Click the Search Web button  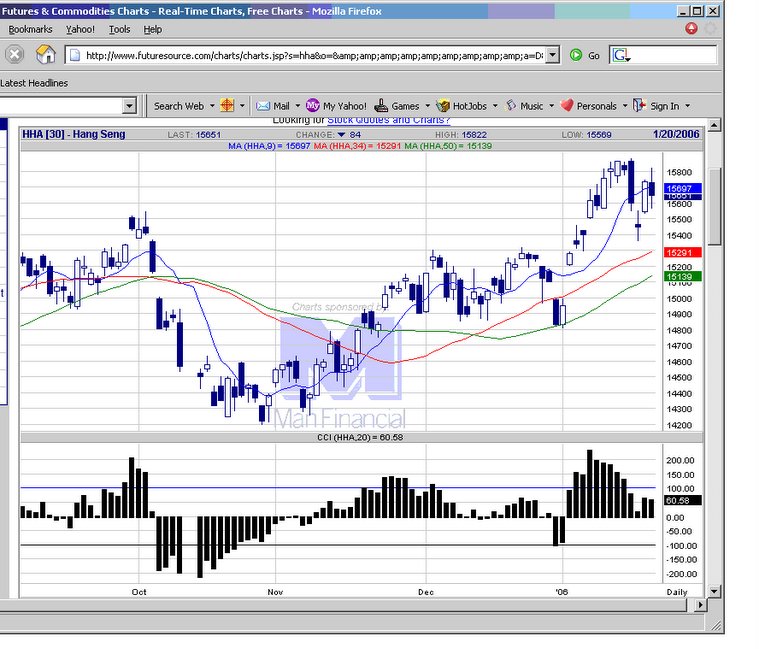pos(179,106)
